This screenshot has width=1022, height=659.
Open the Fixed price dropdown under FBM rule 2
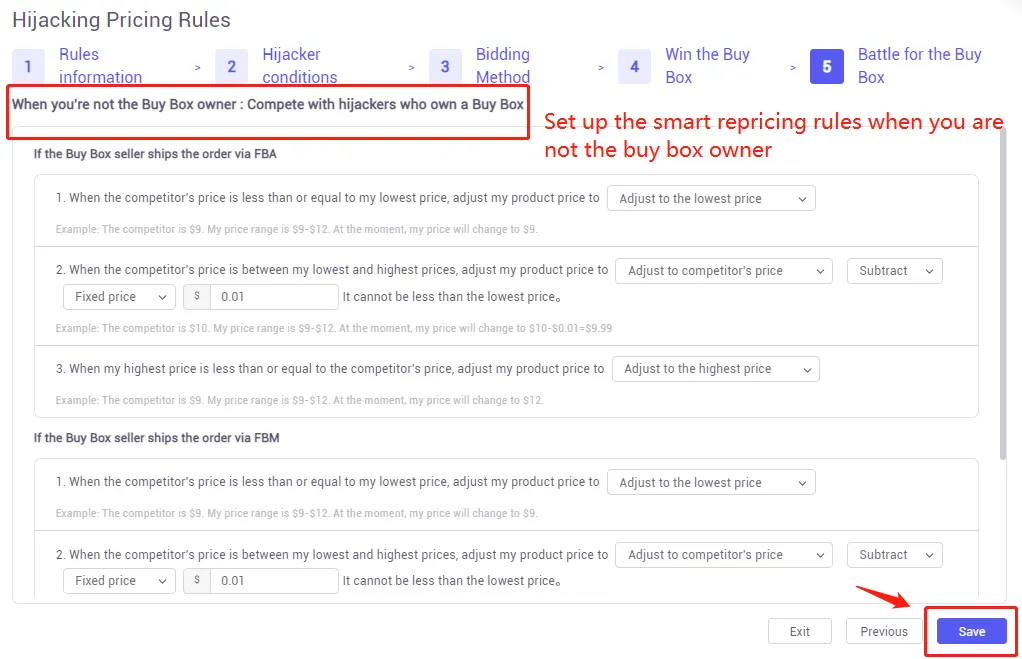click(x=118, y=581)
